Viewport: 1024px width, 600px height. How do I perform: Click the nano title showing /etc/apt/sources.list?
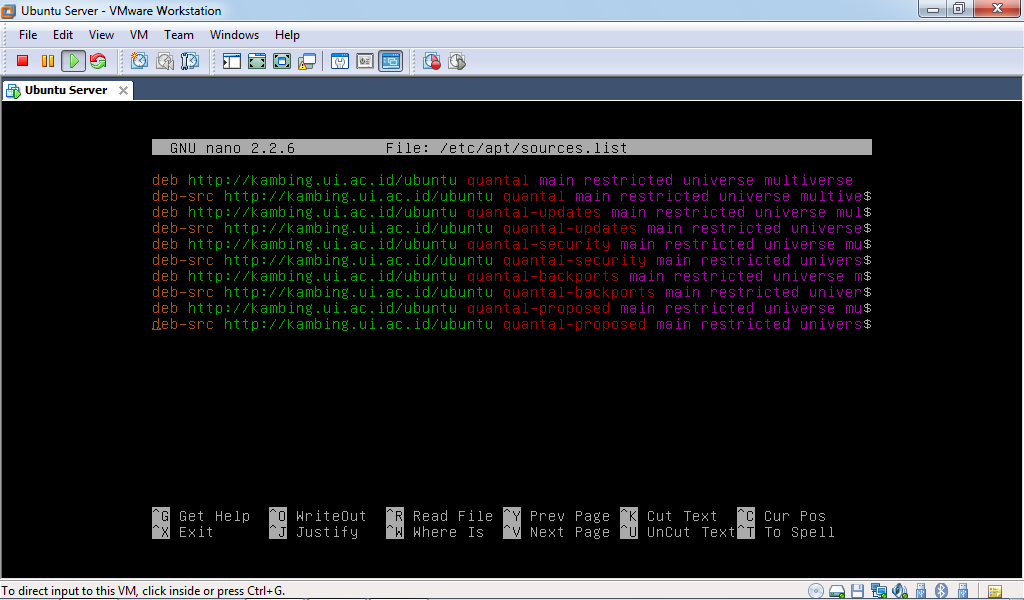tap(506, 148)
